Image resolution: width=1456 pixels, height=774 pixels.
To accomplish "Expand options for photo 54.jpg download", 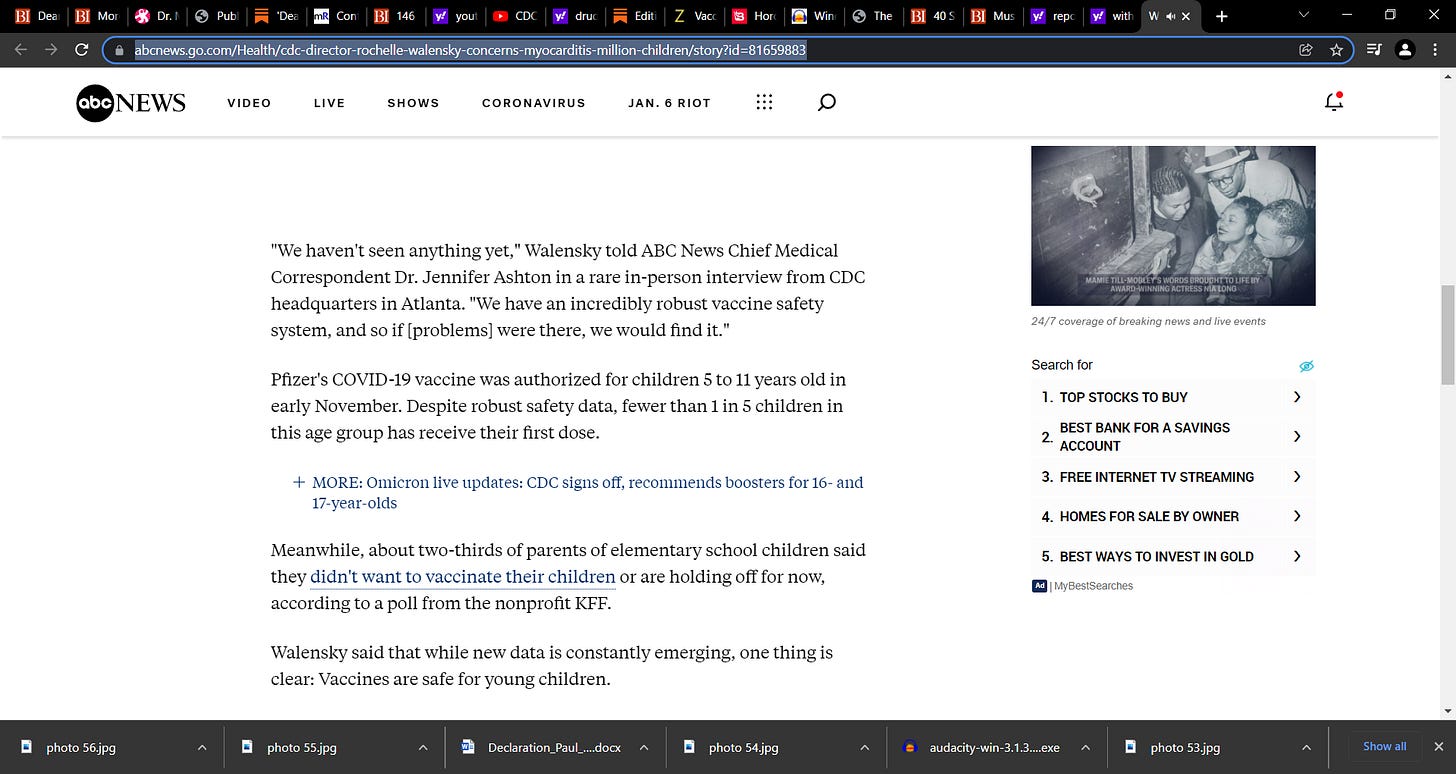I will (865, 747).
